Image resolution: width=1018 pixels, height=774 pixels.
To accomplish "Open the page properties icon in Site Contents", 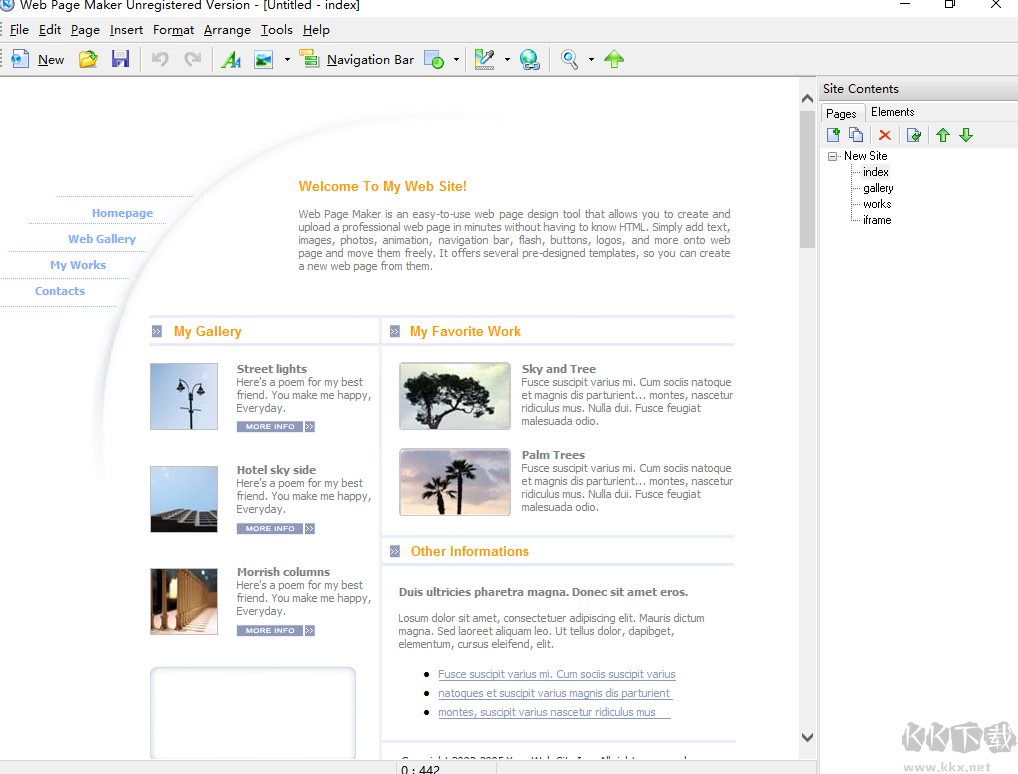I will [914, 134].
